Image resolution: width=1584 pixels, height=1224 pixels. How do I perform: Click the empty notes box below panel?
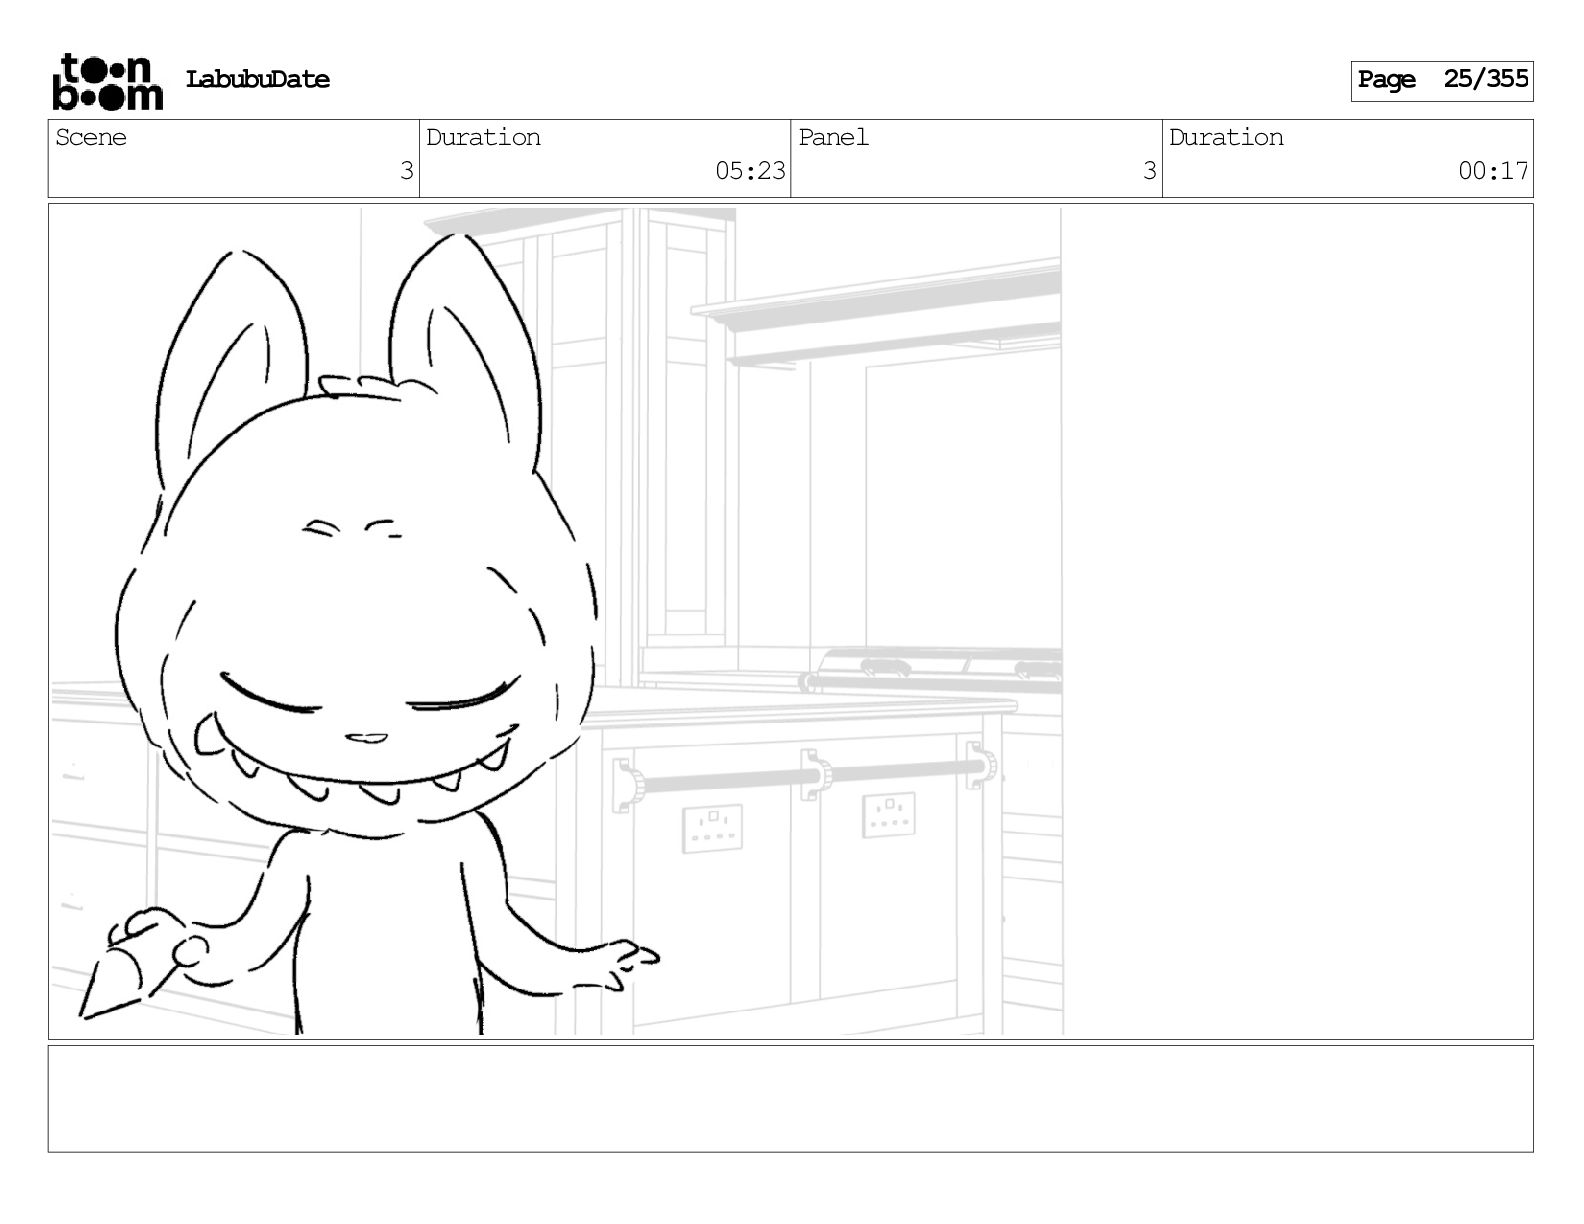pyautogui.click(x=790, y=1098)
